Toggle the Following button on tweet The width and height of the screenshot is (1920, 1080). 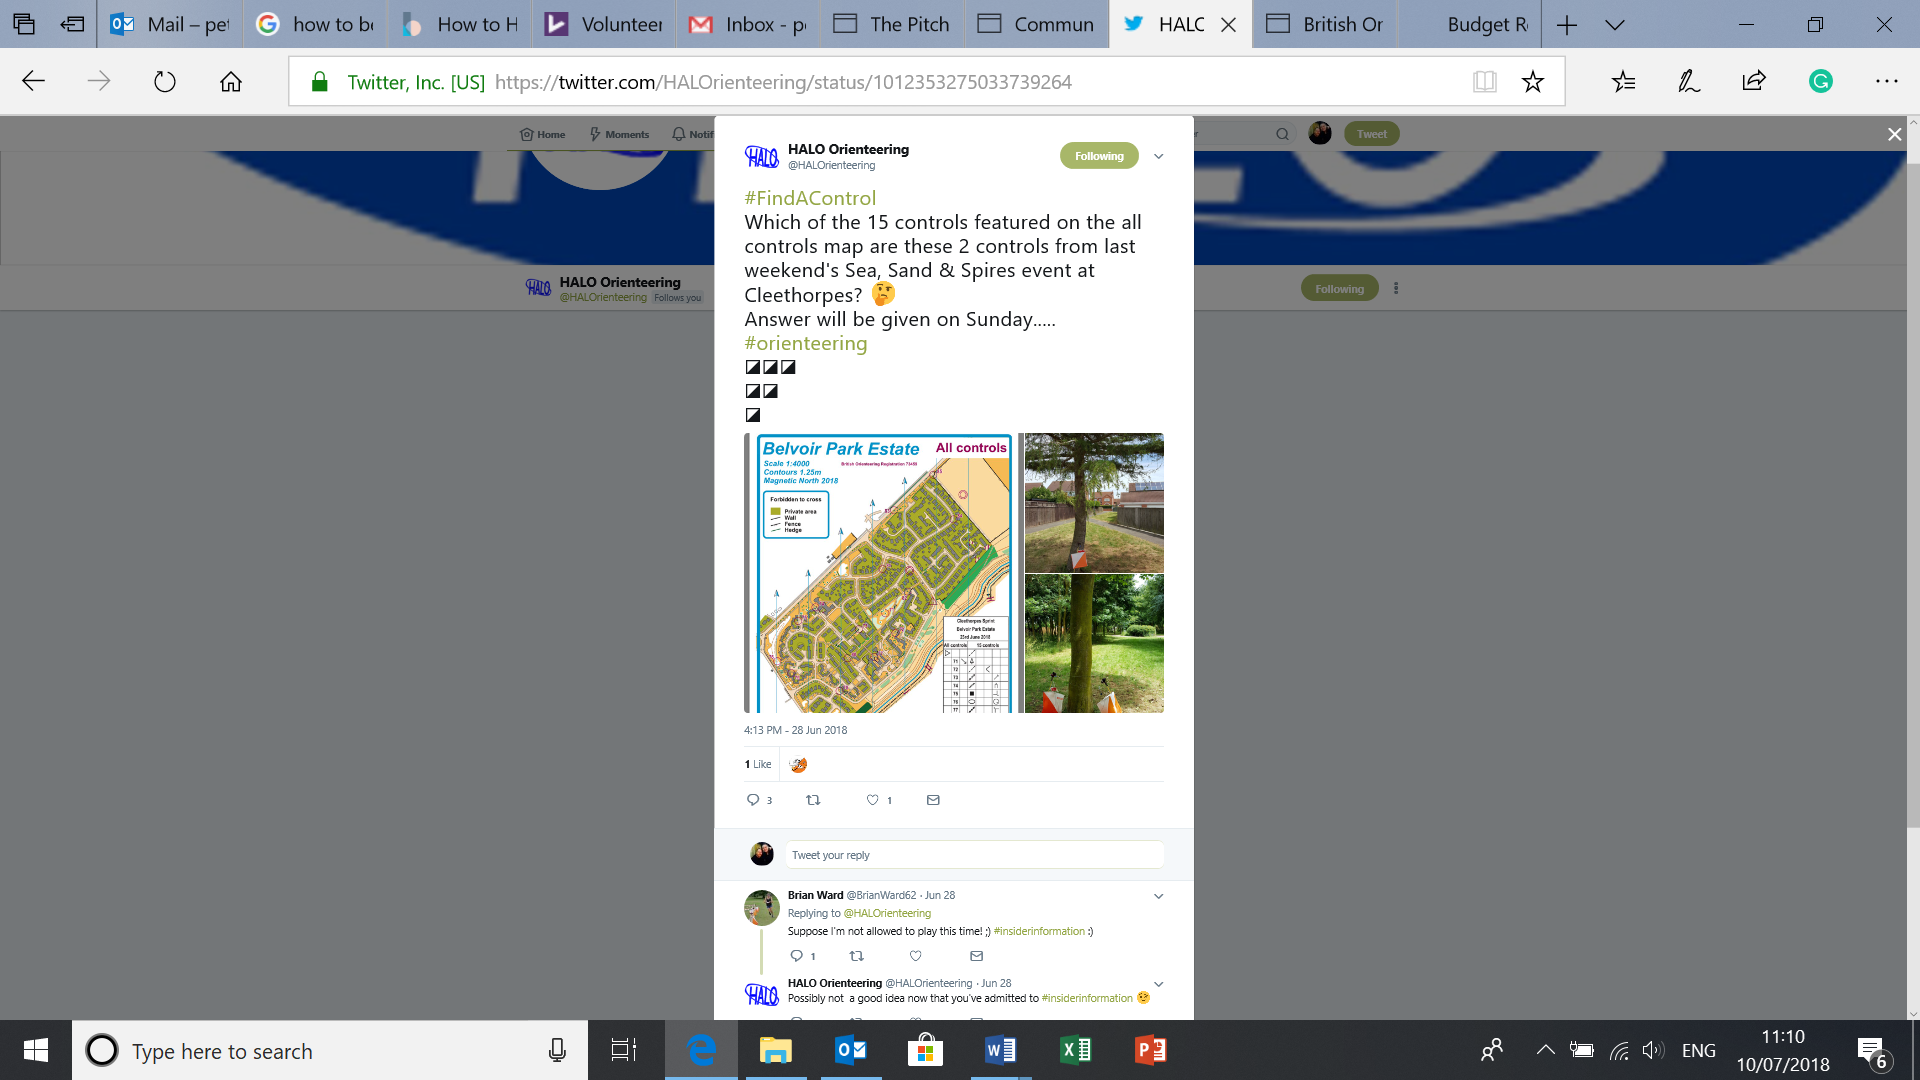point(1098,156)
